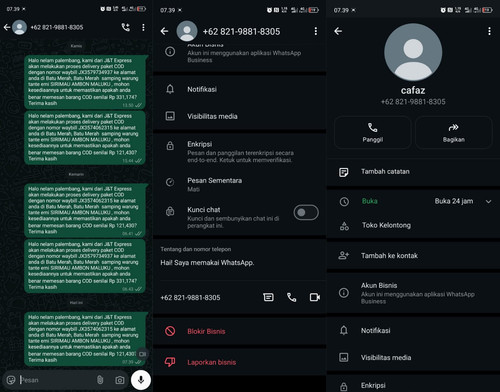Tap message icon beside phone number
Viewport: 500px width, 392px height.
pos(268,297)
